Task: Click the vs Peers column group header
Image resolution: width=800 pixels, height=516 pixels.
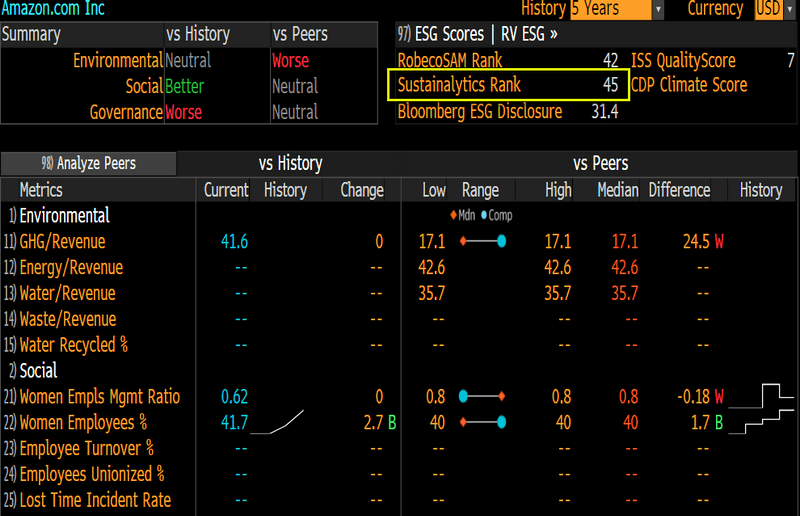Action: point(600,163)
